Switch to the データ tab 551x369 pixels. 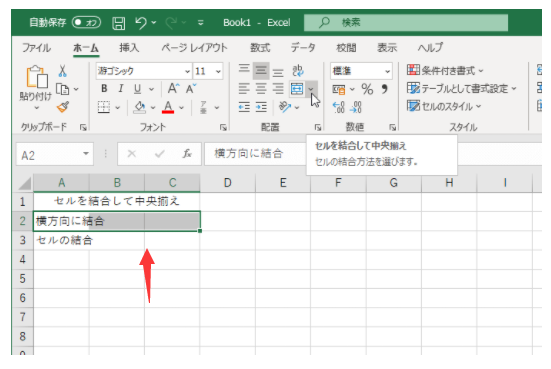click(303, 48)
